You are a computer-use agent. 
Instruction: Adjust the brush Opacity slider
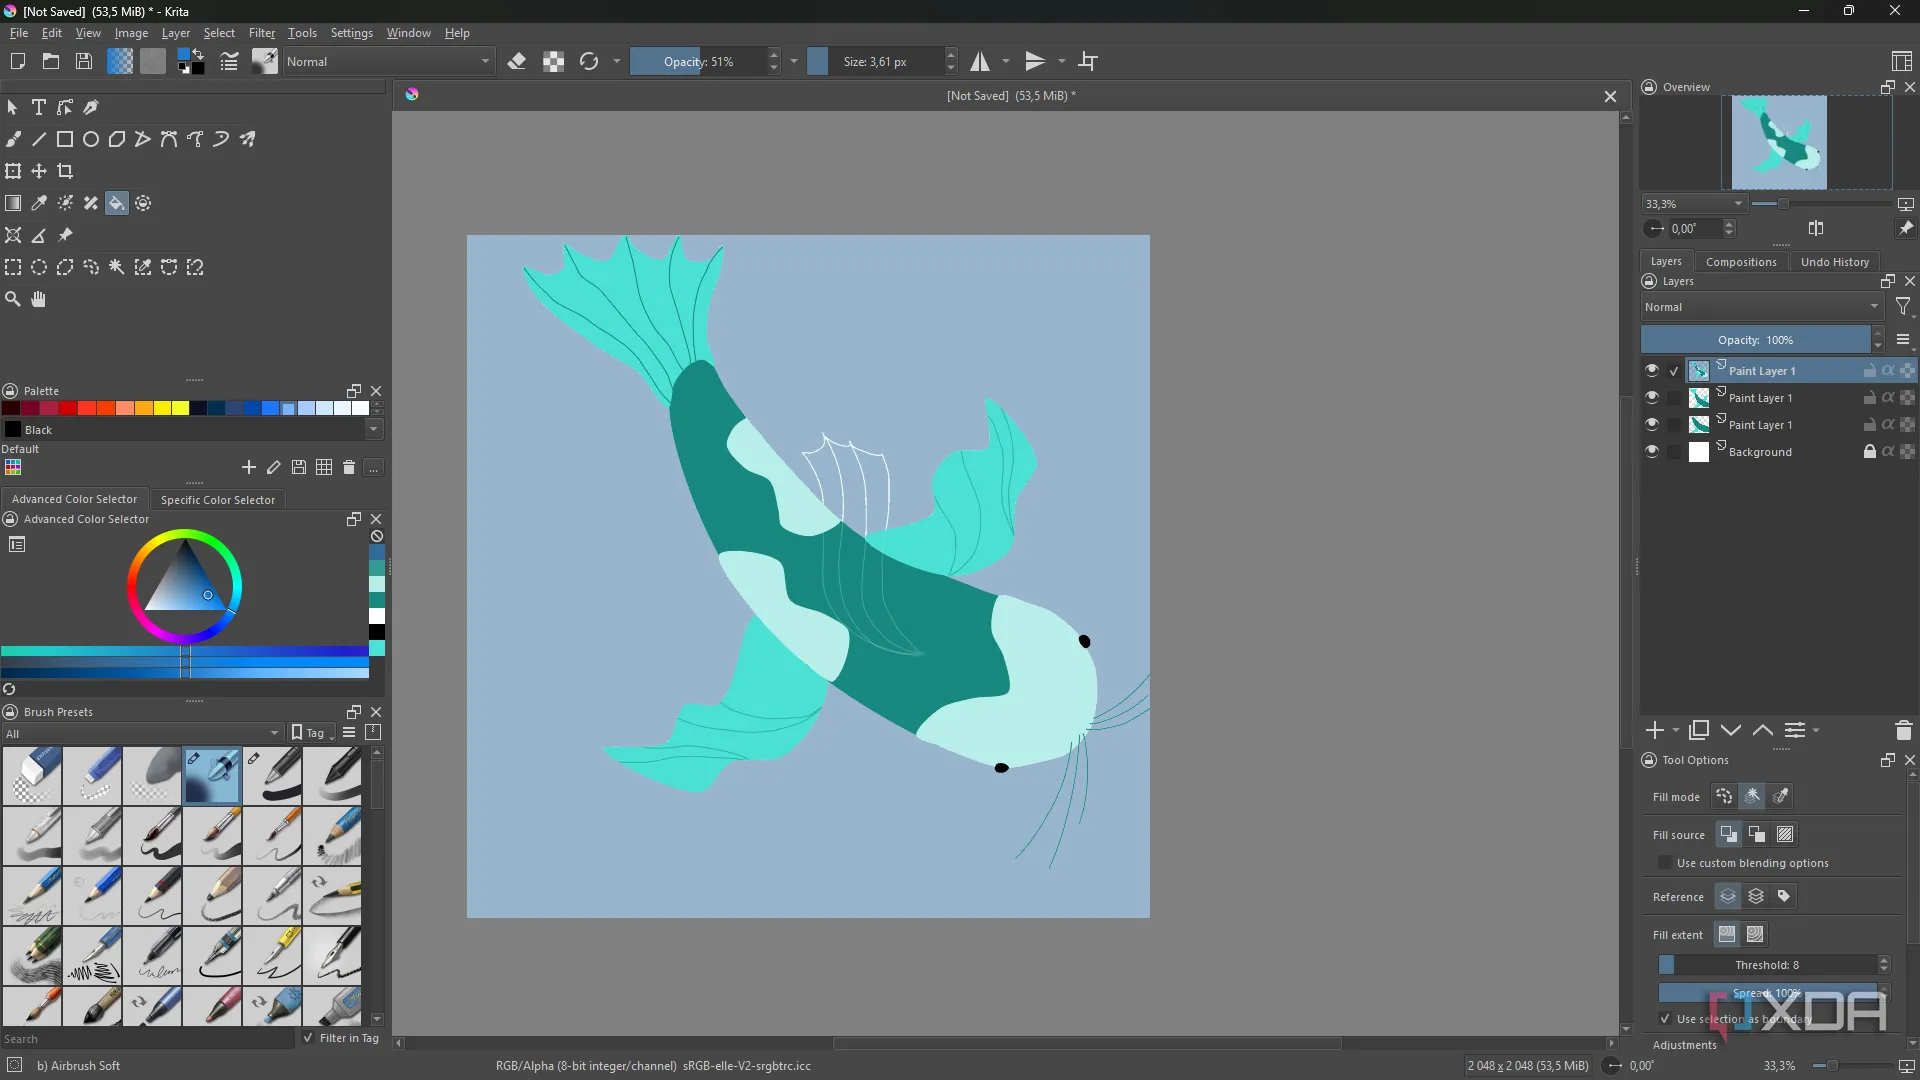700,61
